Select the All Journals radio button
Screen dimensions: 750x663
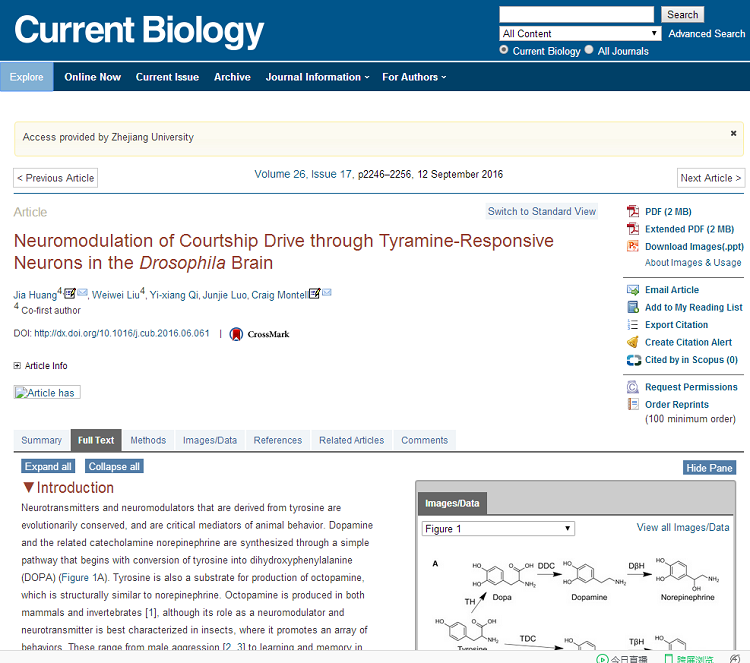(x=589, y=51)
